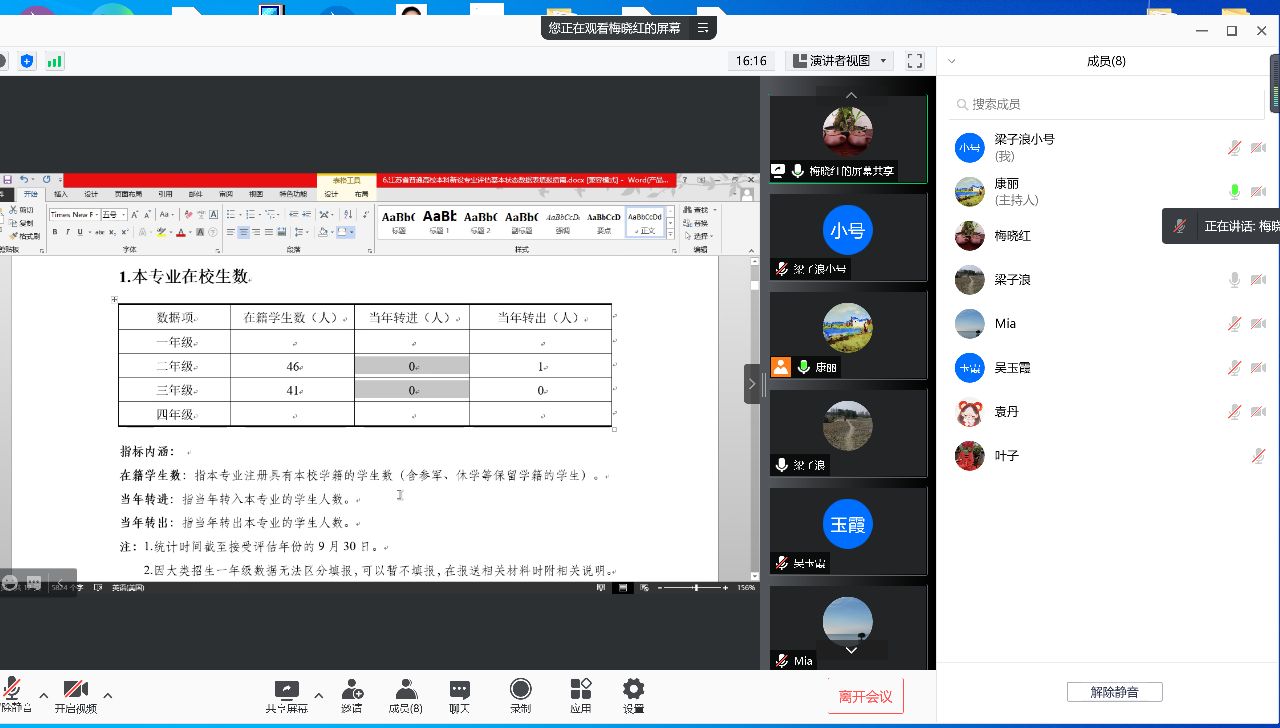
Task: Enter full screen mode icon
Action: click(914, 61)
